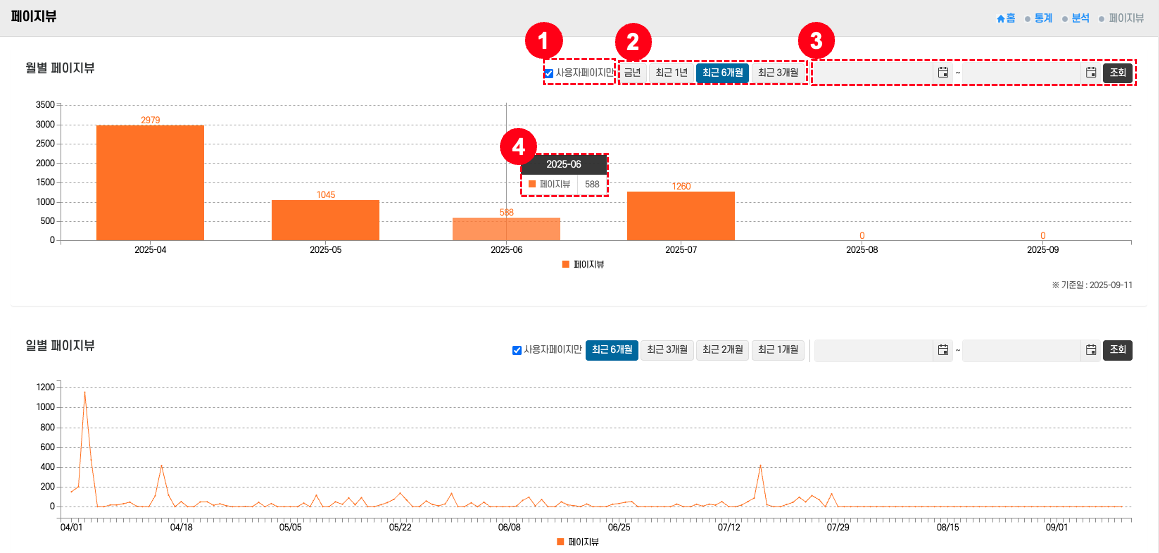This screenshot has height=553, width=1159.
Task: Click the 페이지뷰 legend swatch under monthly chart
Action: (x=565, y=264)
